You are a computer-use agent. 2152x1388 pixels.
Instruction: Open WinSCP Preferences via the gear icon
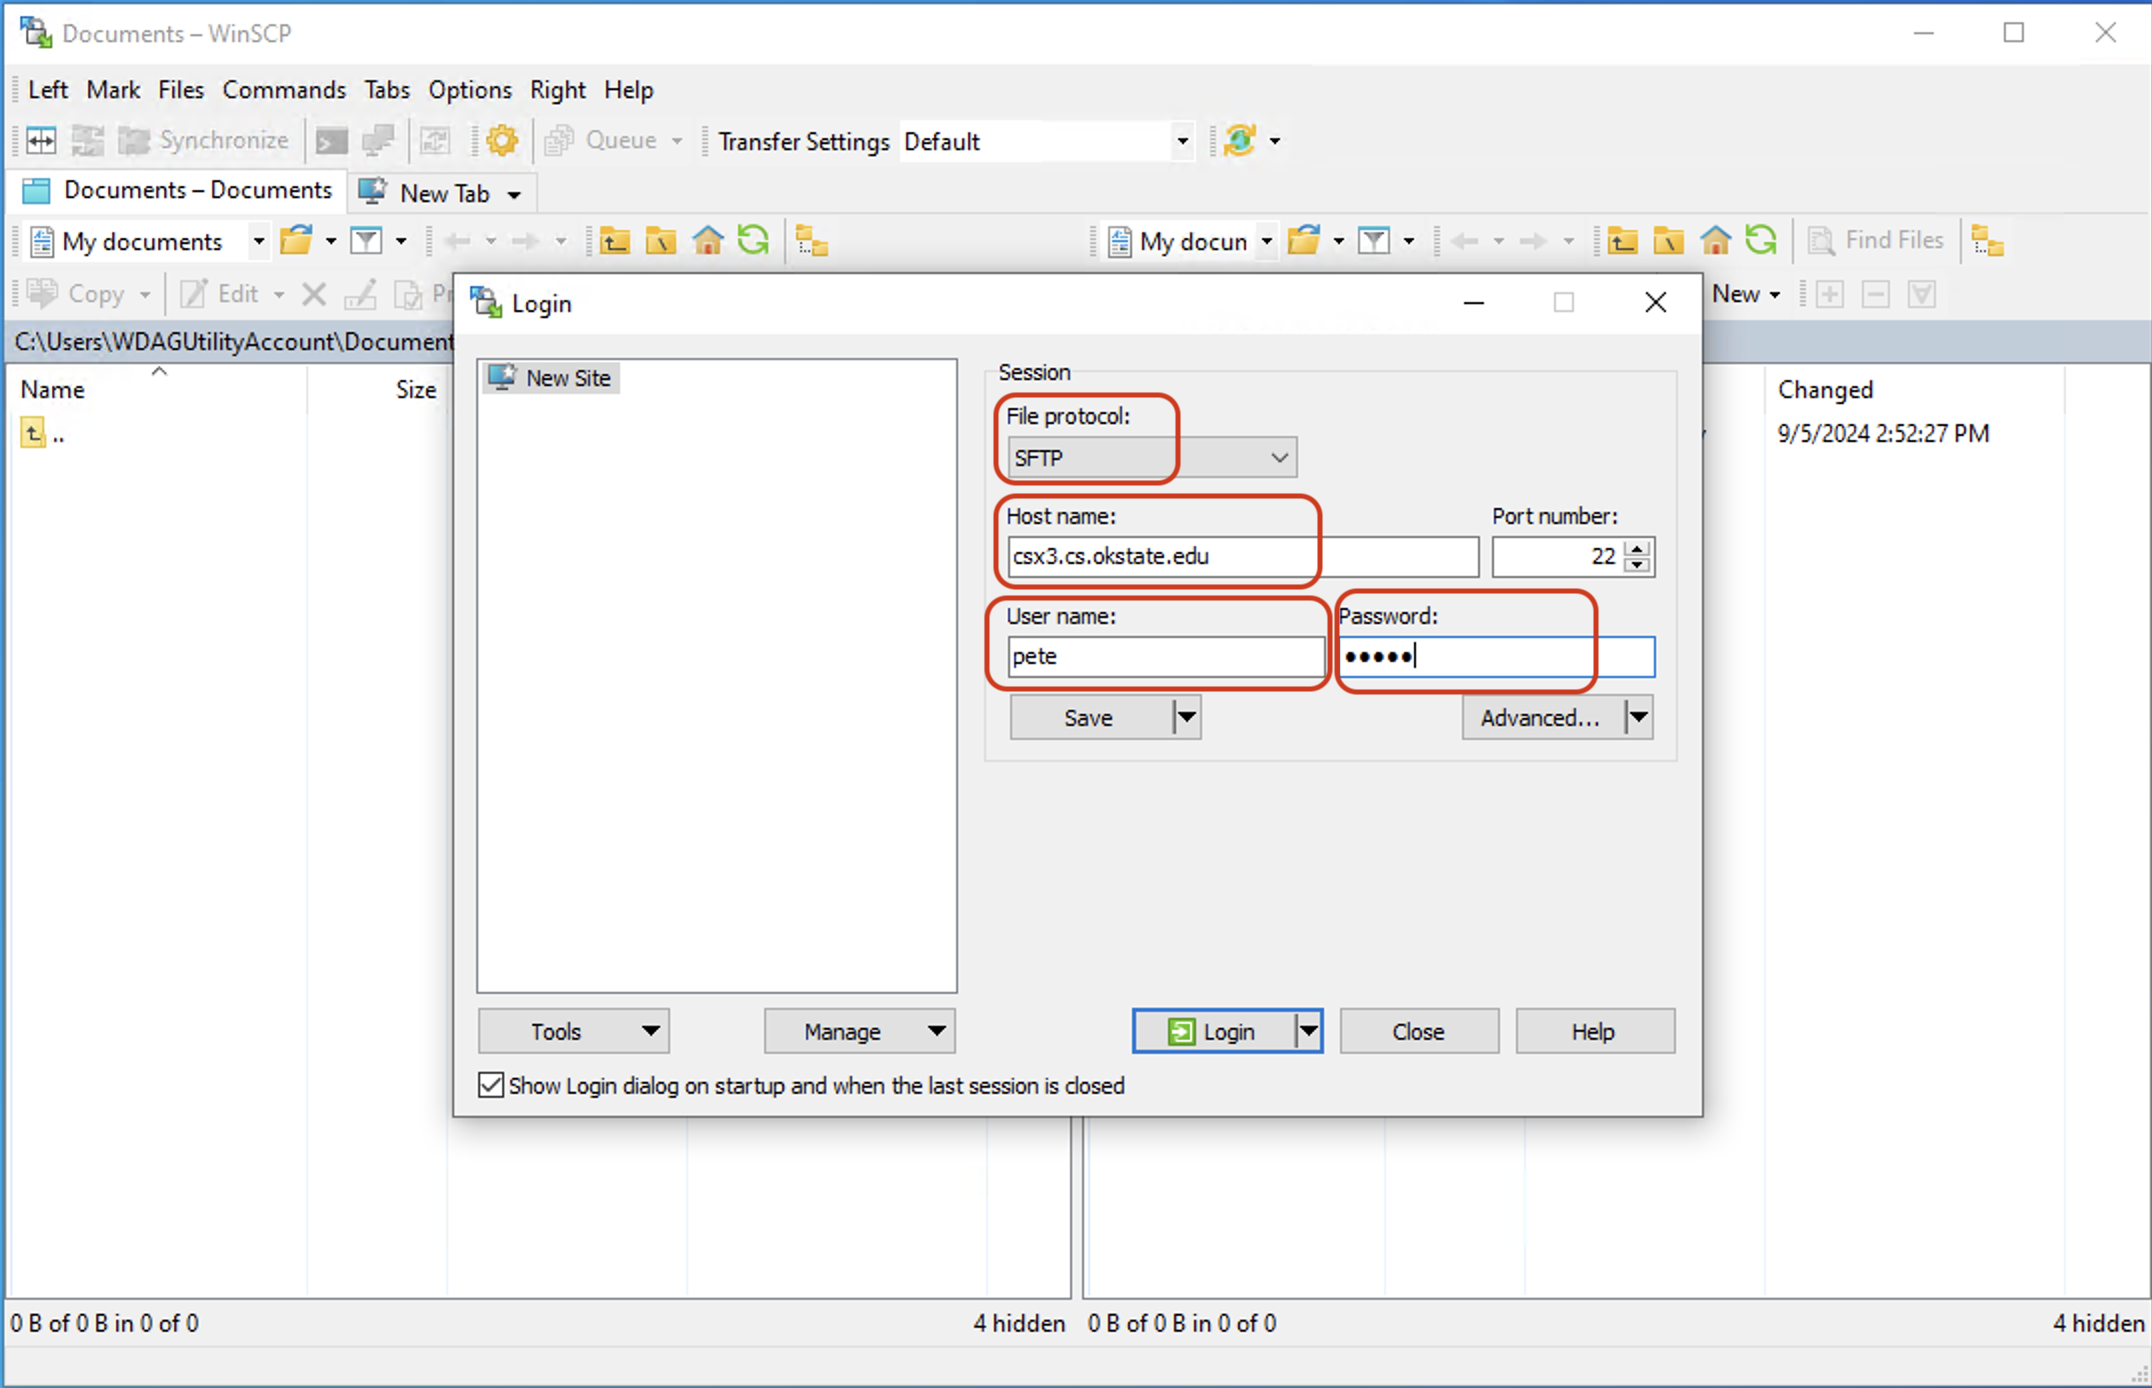pos(502,140)
